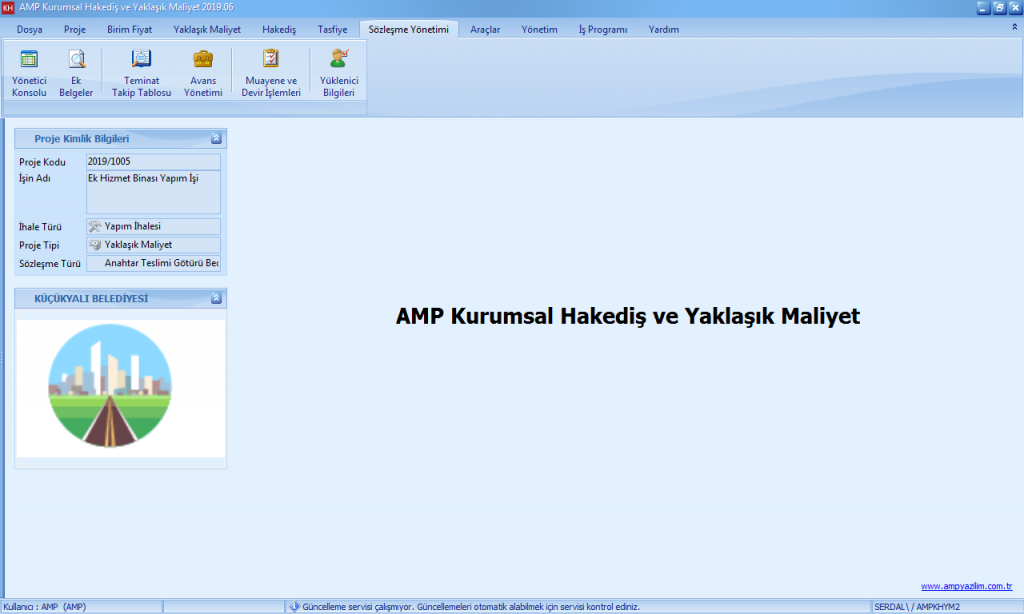Open the Yaklaşık Maliyet ribbon tab
The image size is (1024, 614).
(x=207, y=30)
